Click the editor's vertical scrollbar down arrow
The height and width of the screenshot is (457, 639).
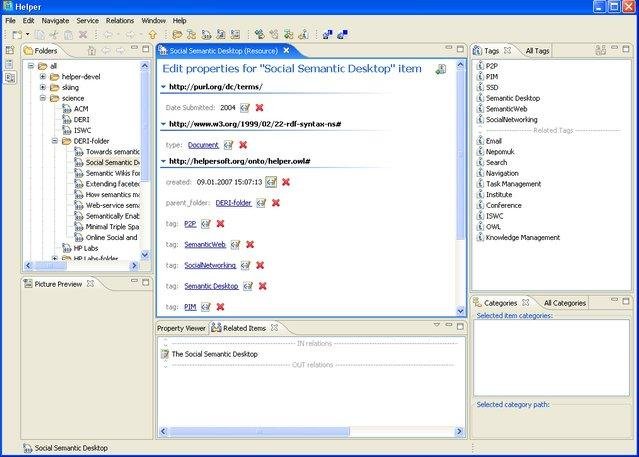coord(461,311)
